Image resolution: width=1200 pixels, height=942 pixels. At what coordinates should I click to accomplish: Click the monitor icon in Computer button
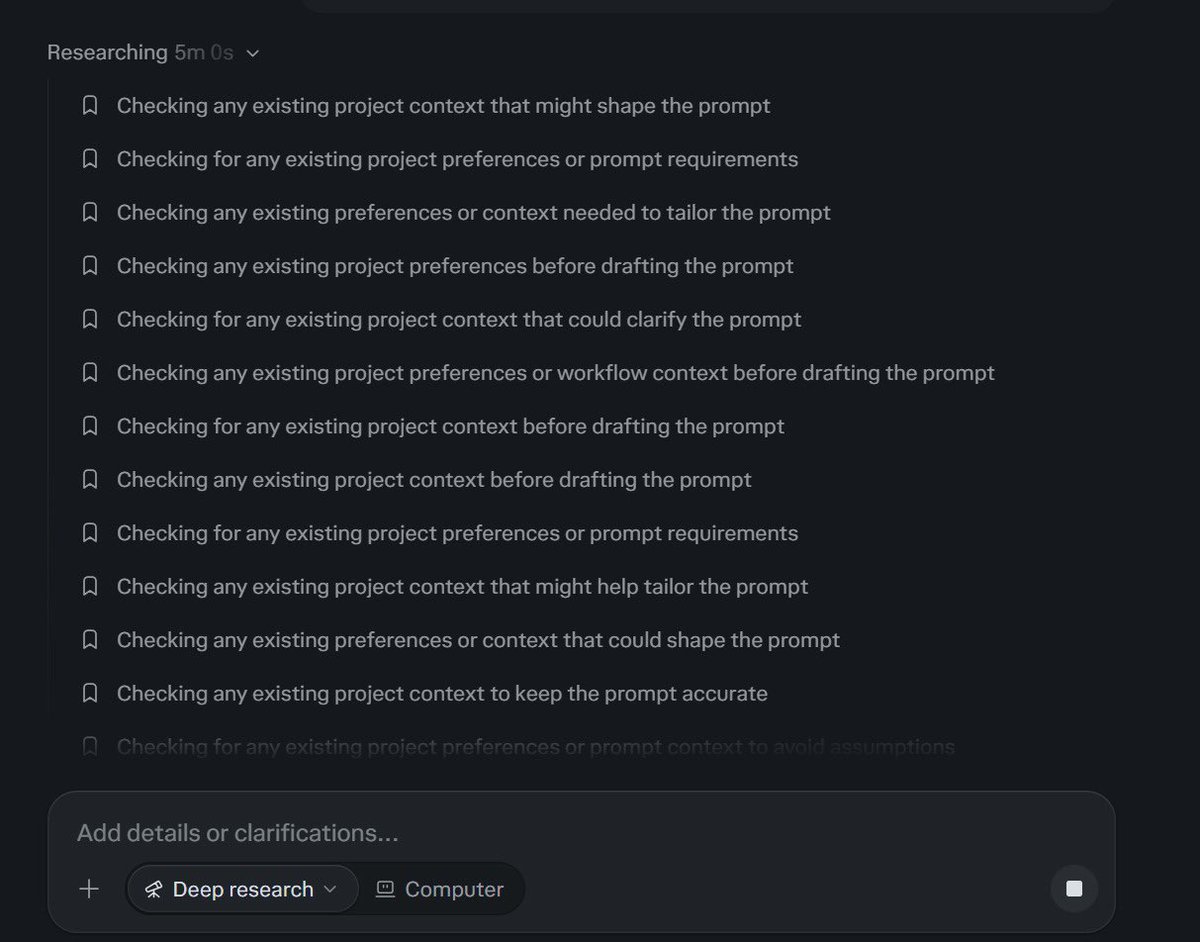(x=385, y=890)
